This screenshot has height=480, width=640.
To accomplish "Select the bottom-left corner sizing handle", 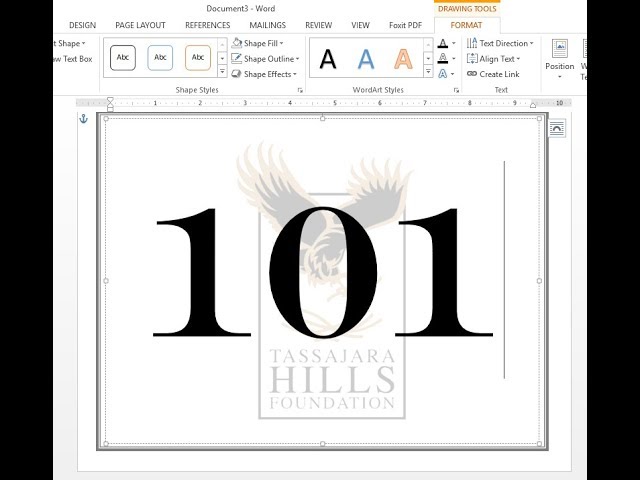I will point(106,444).
